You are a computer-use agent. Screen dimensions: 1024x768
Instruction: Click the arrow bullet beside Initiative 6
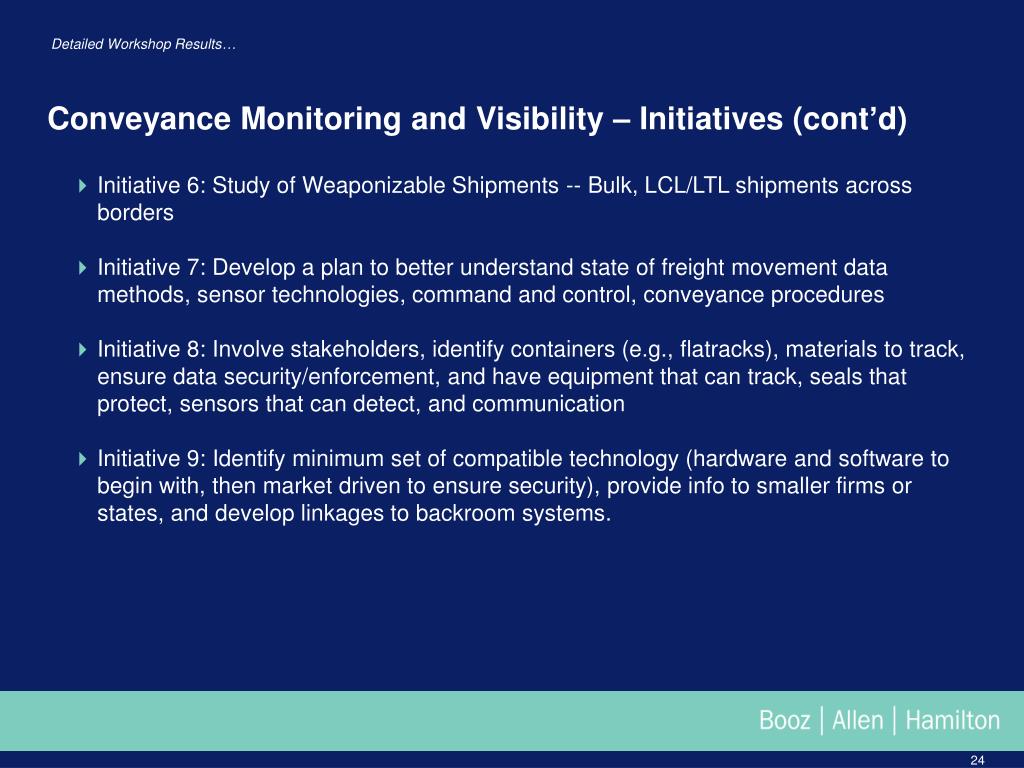82,186
